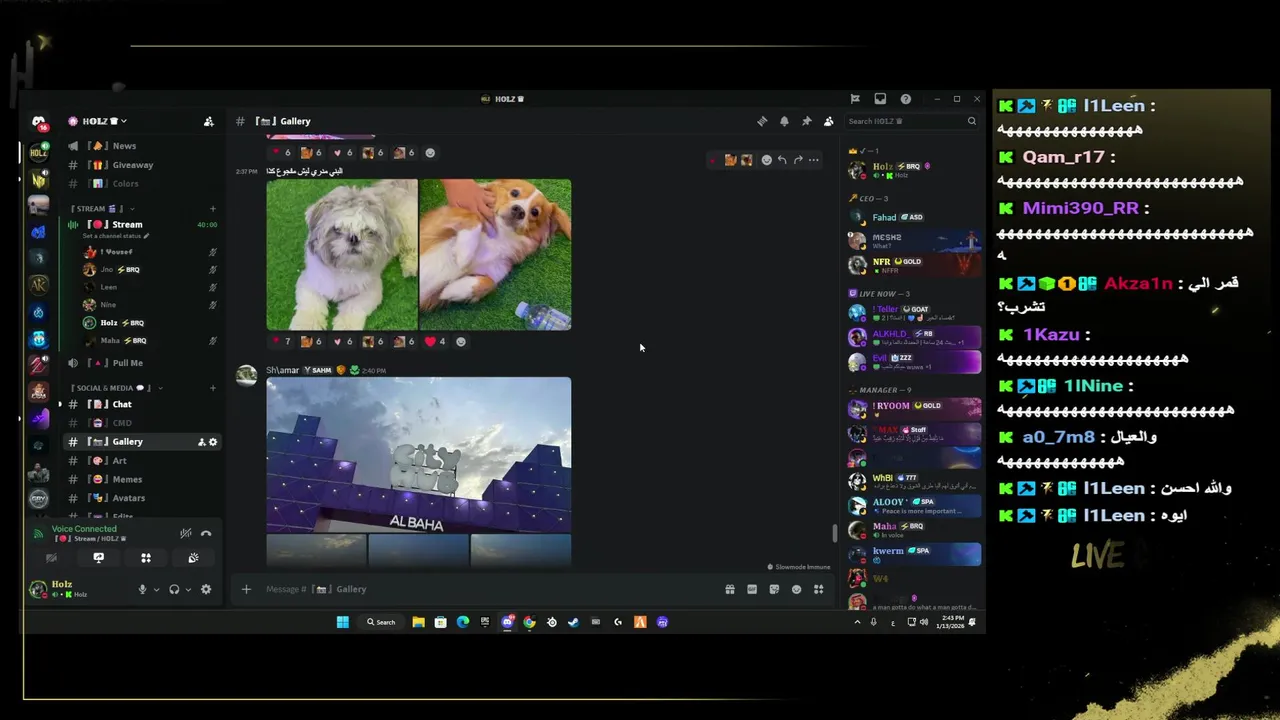Share your screen button in voice panel
Screen dimensions: 1280x720
tap(98, 558)
